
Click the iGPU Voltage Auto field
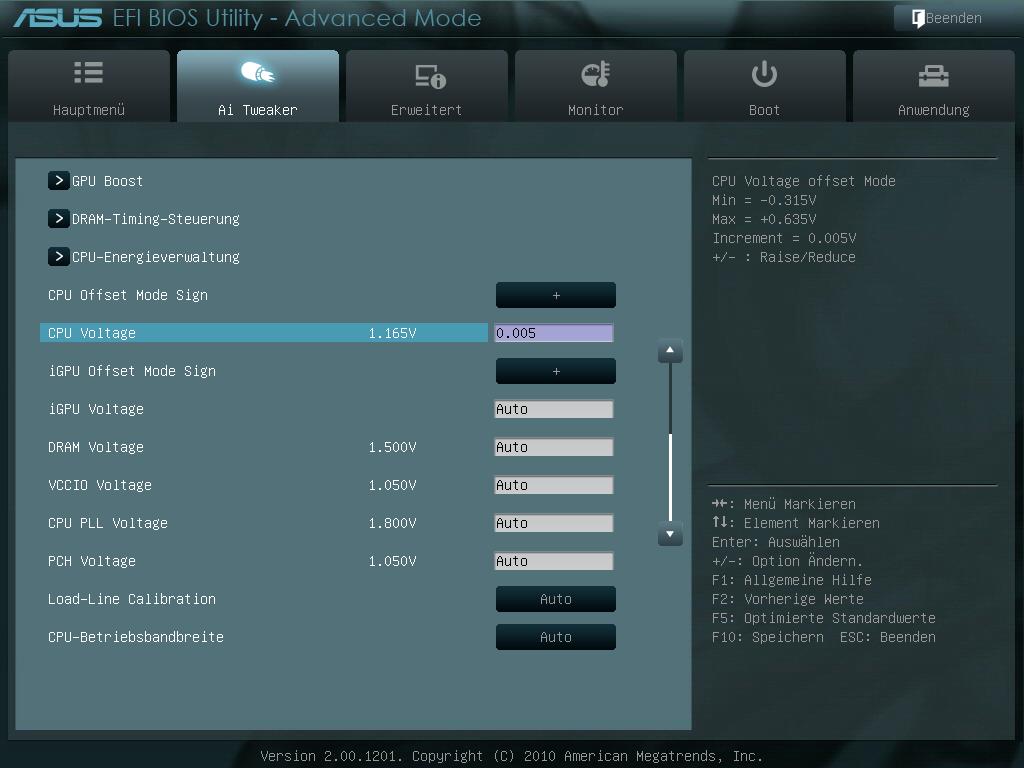554,409
